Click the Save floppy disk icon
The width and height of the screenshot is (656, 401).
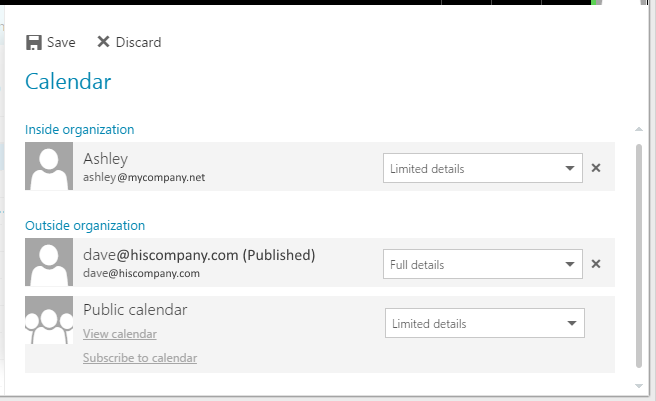(x=34, y=42)
